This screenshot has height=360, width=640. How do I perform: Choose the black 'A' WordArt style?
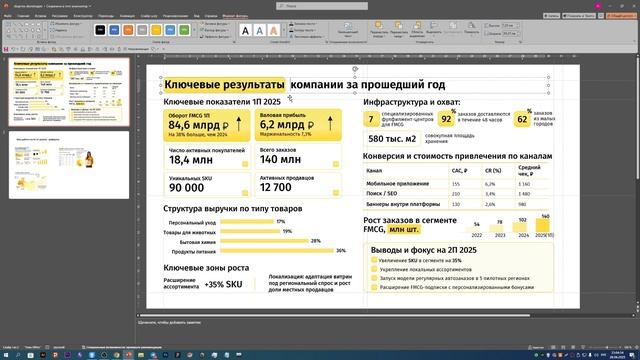(x=245, y=30)
